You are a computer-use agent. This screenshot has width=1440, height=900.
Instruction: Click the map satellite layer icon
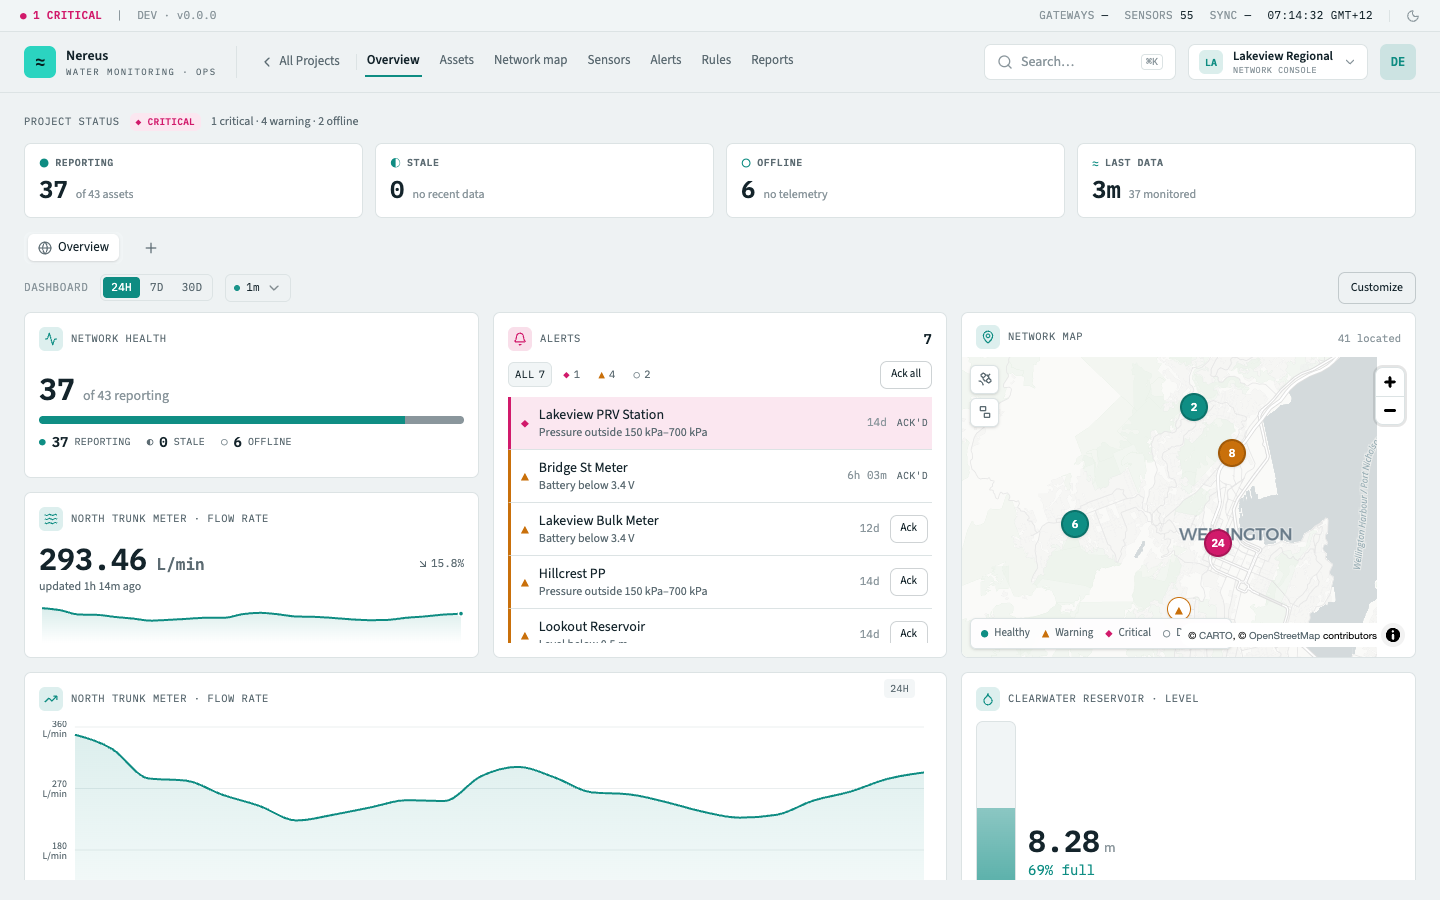[985, 379]
